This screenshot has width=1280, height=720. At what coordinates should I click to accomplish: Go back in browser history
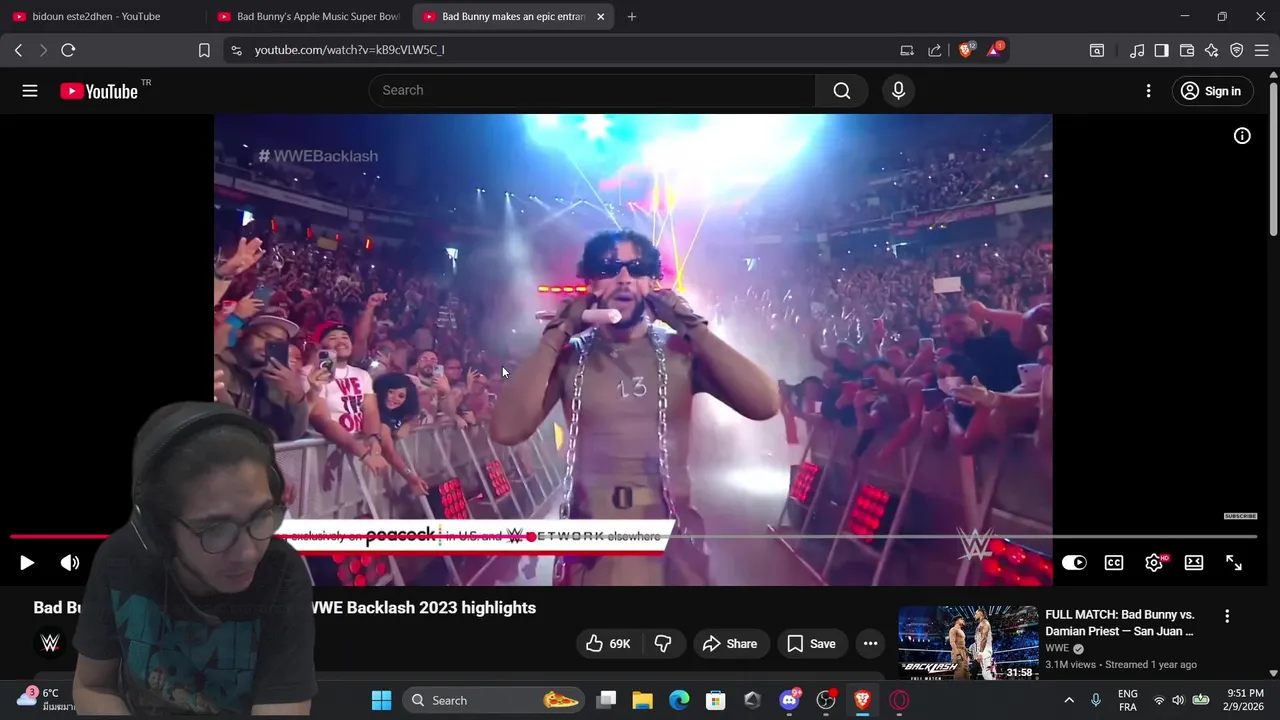tap(19, 50)
